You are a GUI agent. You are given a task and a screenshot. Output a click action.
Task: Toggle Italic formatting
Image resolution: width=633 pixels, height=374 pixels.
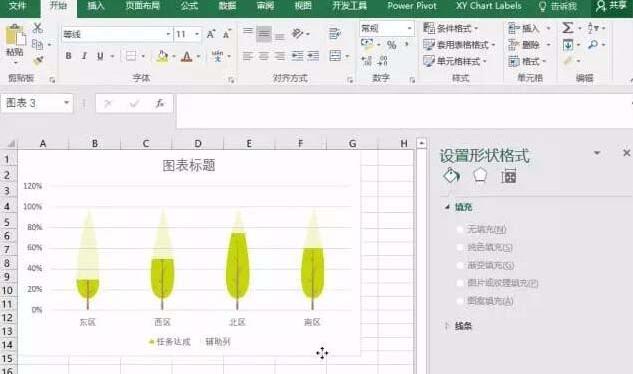click(x=84, y=56)
